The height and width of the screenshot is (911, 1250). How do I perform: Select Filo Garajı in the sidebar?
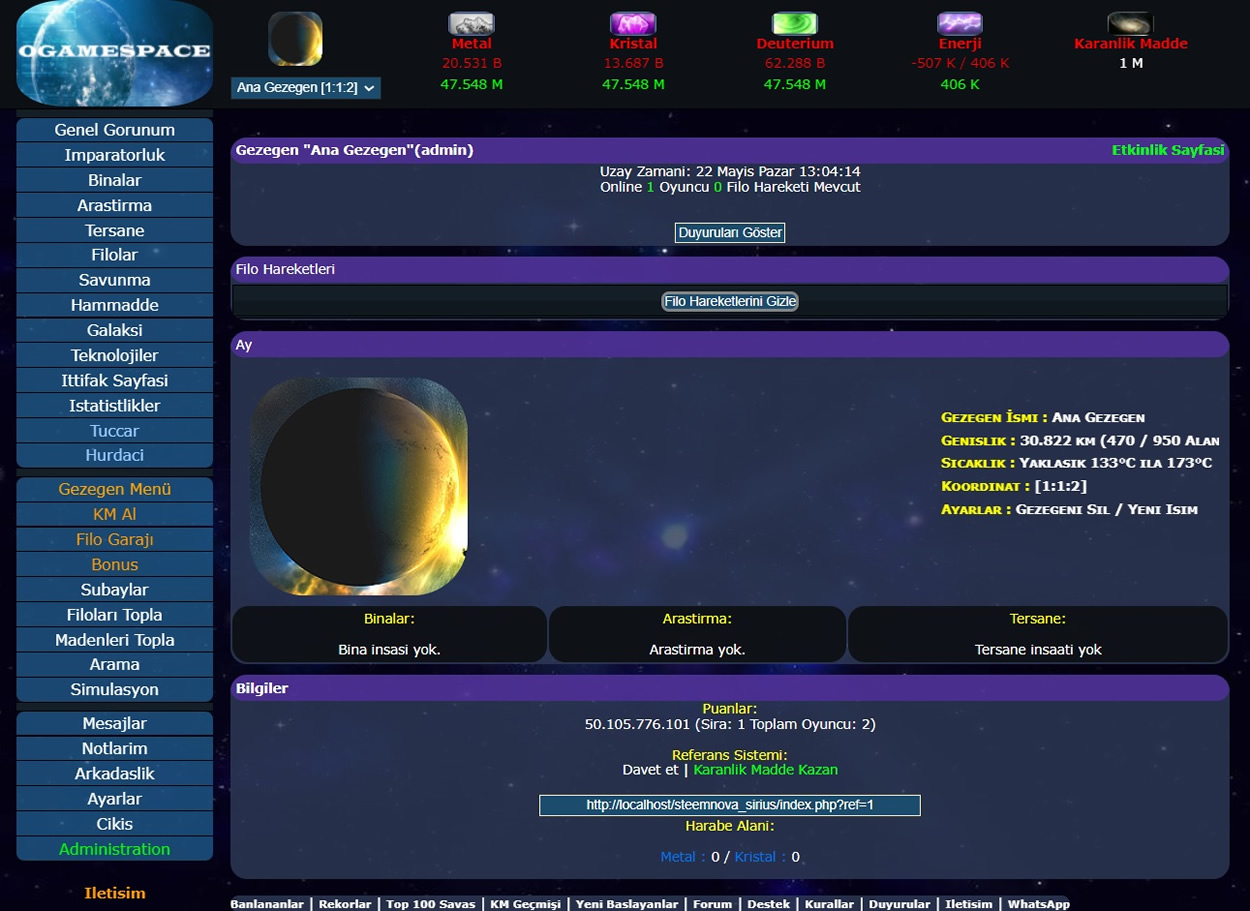click(114, 539)
